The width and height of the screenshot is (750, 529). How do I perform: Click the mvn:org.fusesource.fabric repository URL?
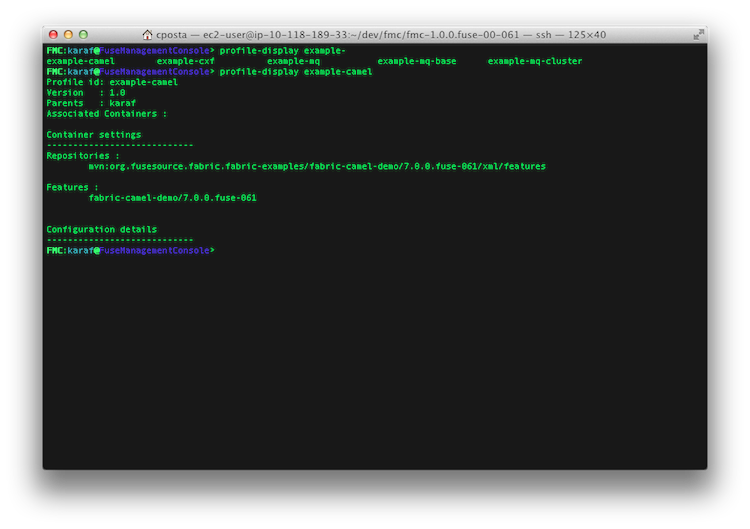pos(317,166)
